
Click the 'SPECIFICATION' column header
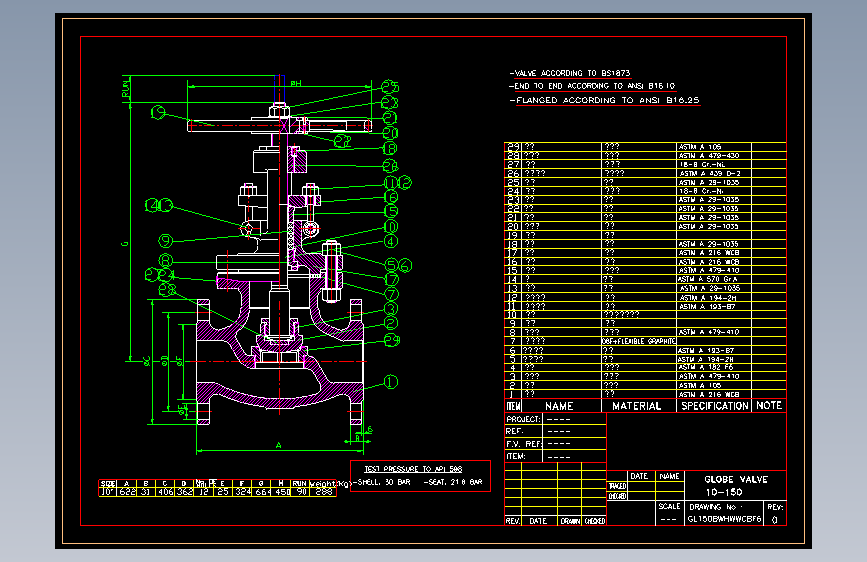point(715,406)
